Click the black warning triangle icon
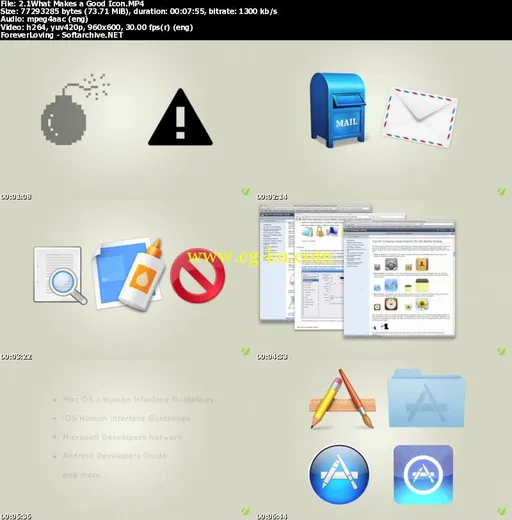 [180, 117]
